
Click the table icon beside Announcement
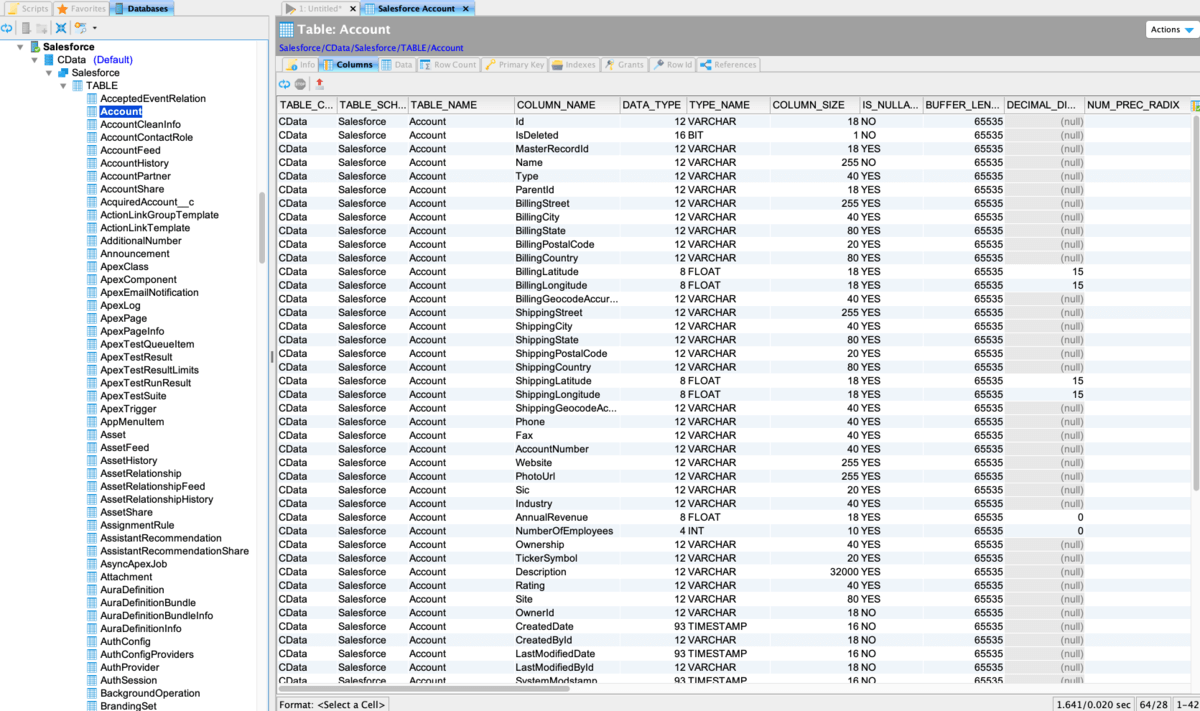point(92,254)
